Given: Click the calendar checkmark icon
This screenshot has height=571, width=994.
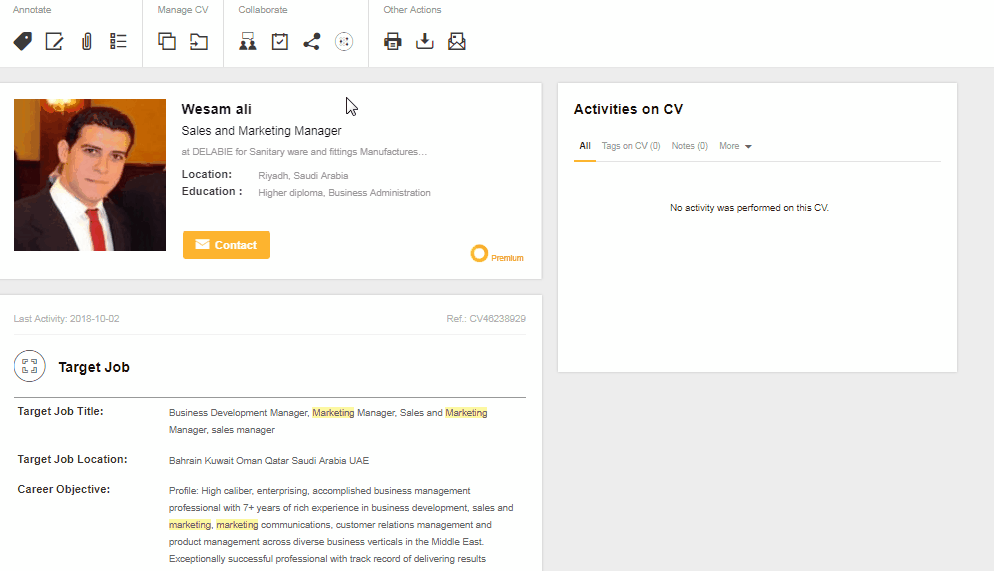Looking at the screenshot, I should (280, 42).
